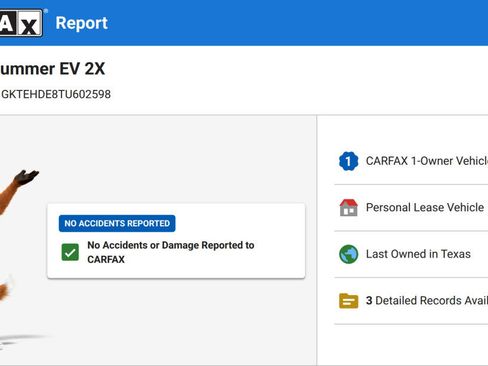Click the red-roof house lease icon
The height and width of the screenshot is (366, 488).
[348, 207]
